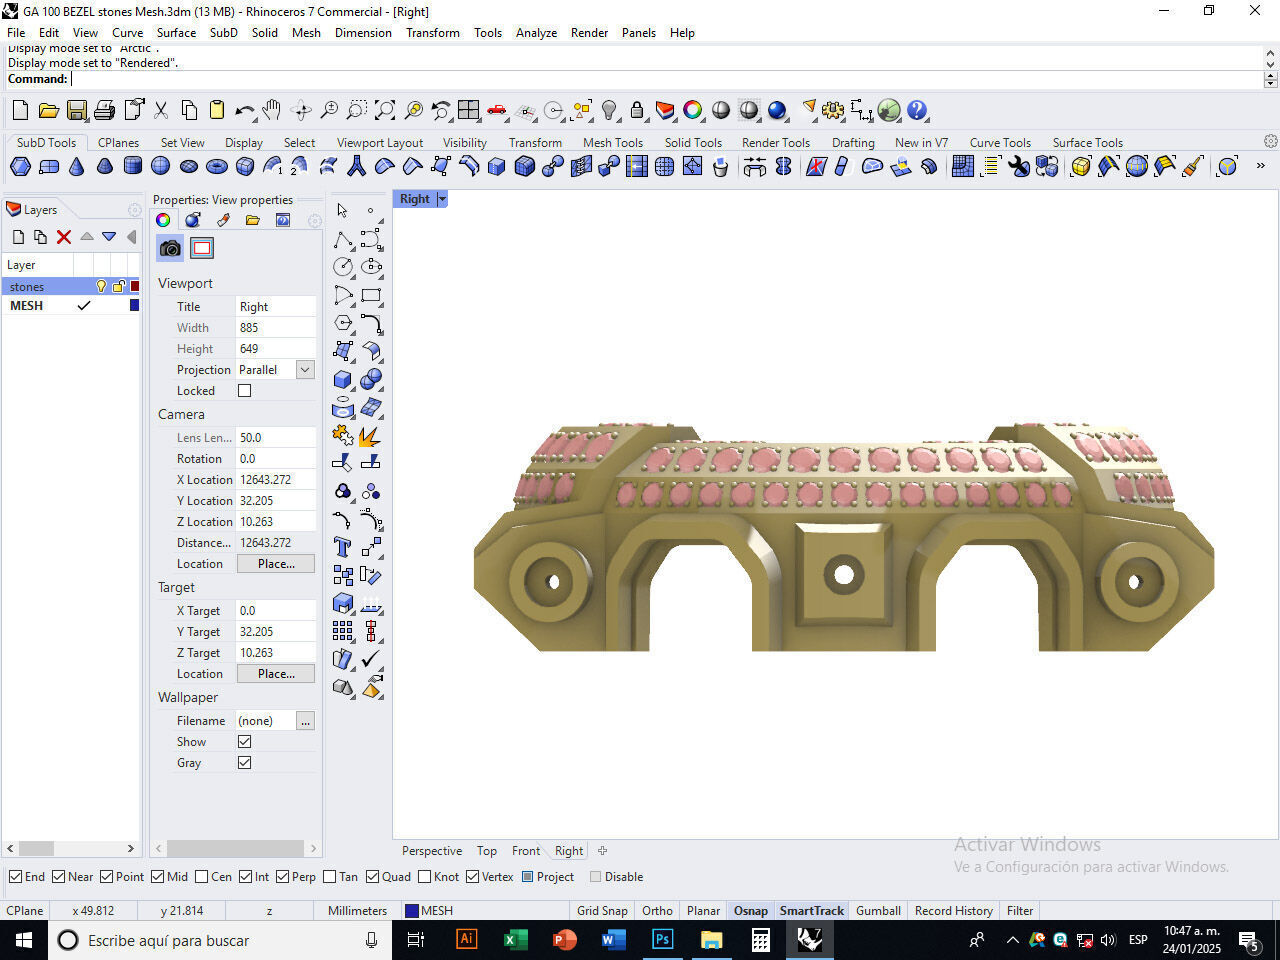Viewport: 1280px width, 960px height.
Task: Enable the Cen osnap checkbox
Action: click(x=201, y=877)
